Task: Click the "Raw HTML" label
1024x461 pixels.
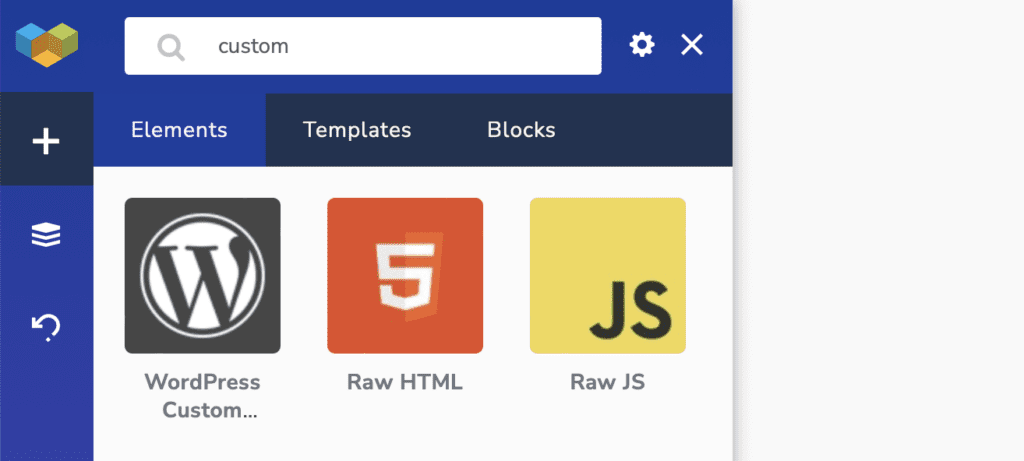Action: 405,382
